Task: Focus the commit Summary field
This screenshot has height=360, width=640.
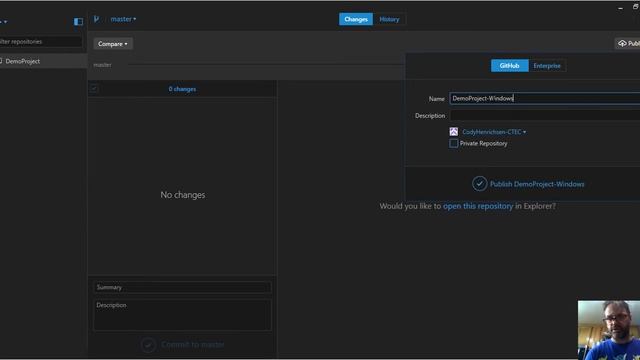Action: (182, 287)
